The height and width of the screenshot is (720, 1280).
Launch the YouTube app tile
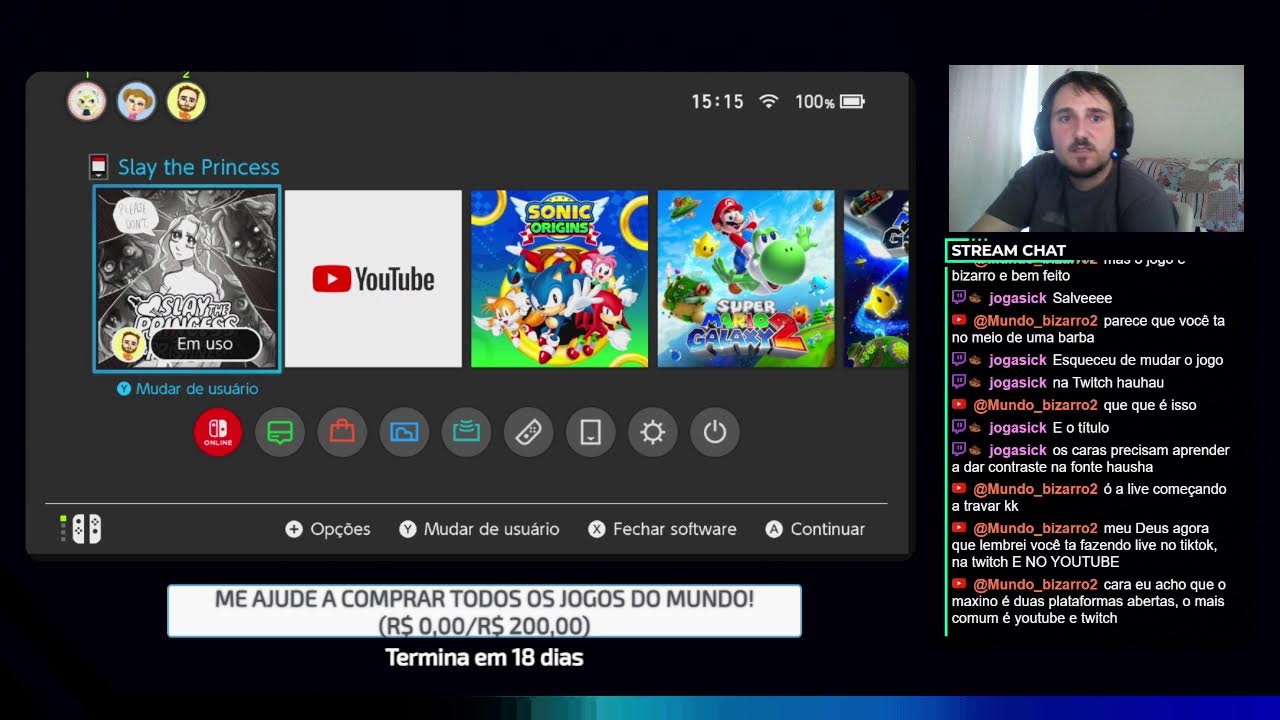tap(373, 279)
